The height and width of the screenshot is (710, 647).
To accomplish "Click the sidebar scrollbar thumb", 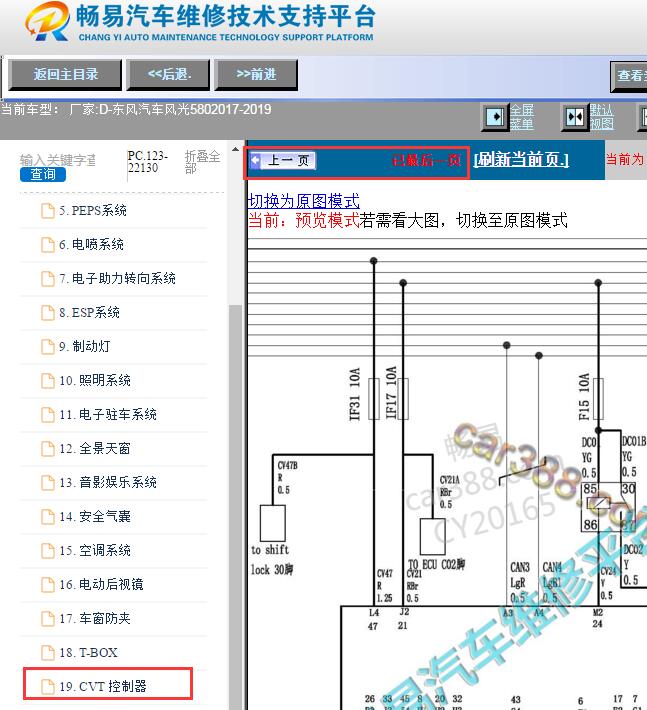I will [x=235, y=507].
